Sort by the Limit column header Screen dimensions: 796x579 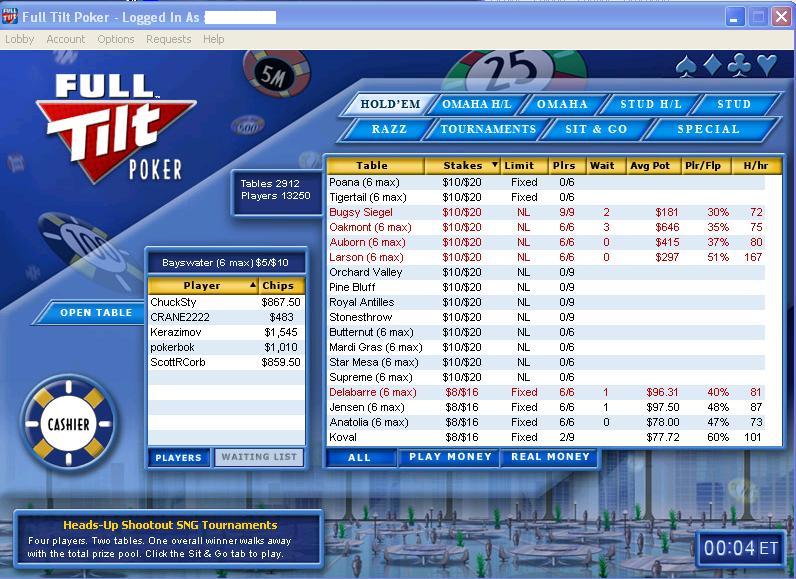click(x=523, y=165)
